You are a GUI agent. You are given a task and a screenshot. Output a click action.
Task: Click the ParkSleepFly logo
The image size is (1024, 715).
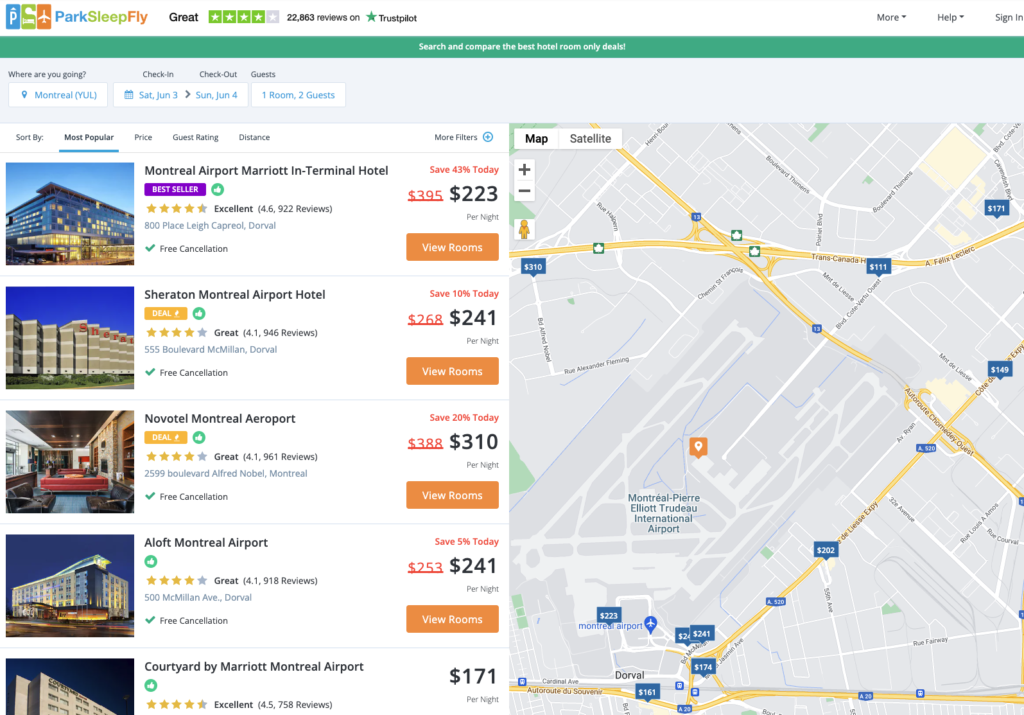(x=78, y=17)
